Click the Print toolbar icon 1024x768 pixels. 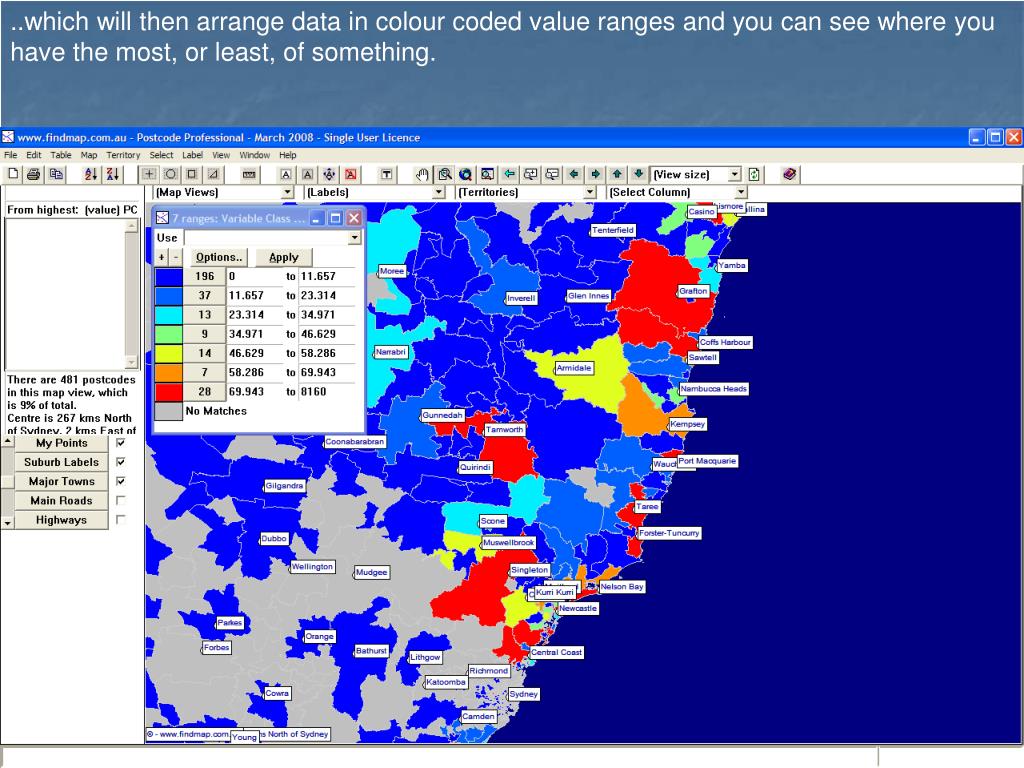pyautogui.click(x=34, y=174)
